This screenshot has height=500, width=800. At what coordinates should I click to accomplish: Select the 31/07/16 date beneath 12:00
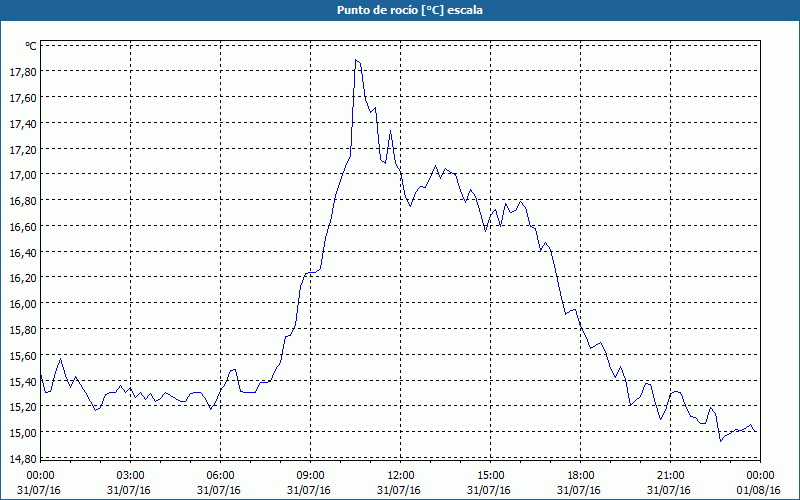pos(399,491)
